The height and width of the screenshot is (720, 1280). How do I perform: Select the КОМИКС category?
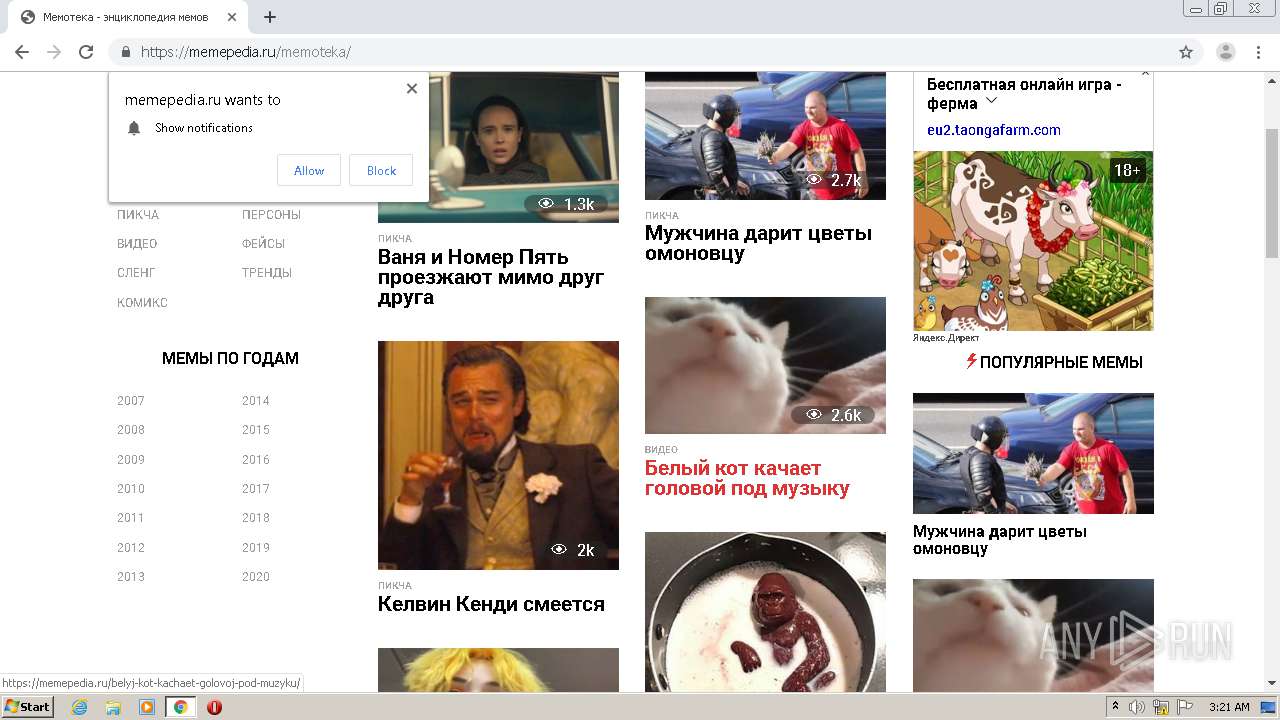pyautogui.click(x=142, y=303)
